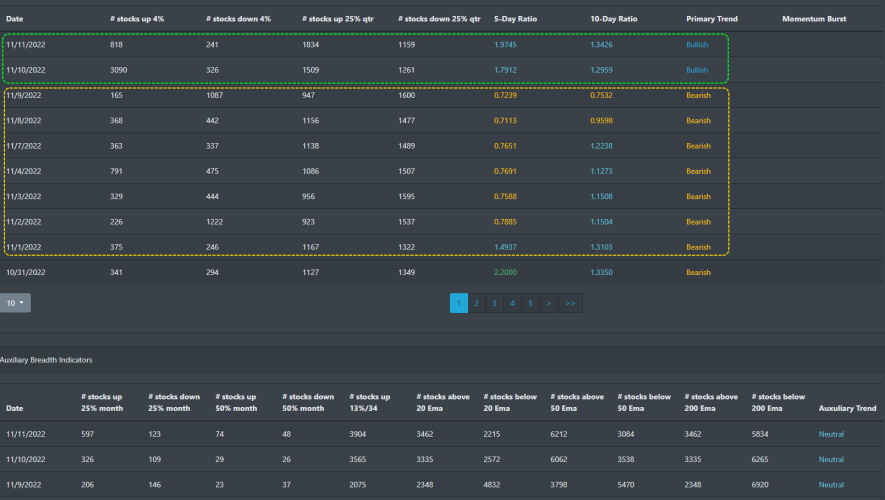Click Bearish trend for 10/31/2022
The width and height of the screenshot is (885, 500).
(698, 272)
